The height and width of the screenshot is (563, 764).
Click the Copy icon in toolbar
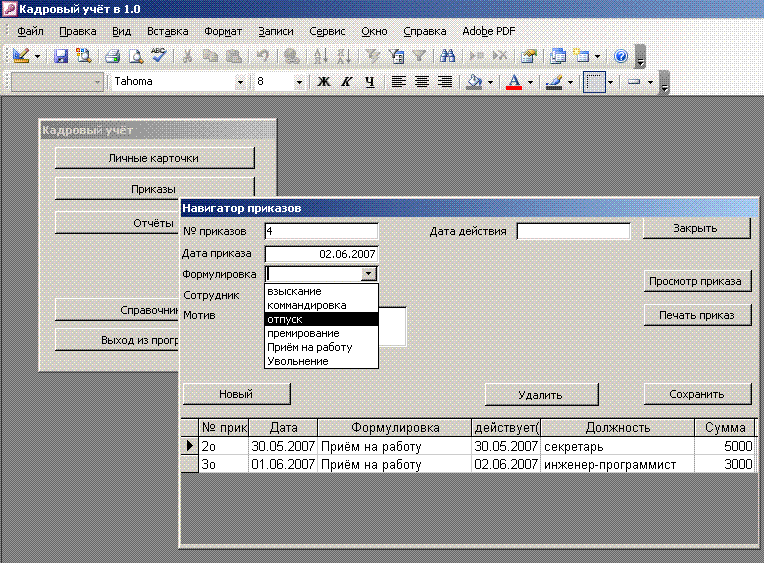pyautogui.click(x=210, y=56)
